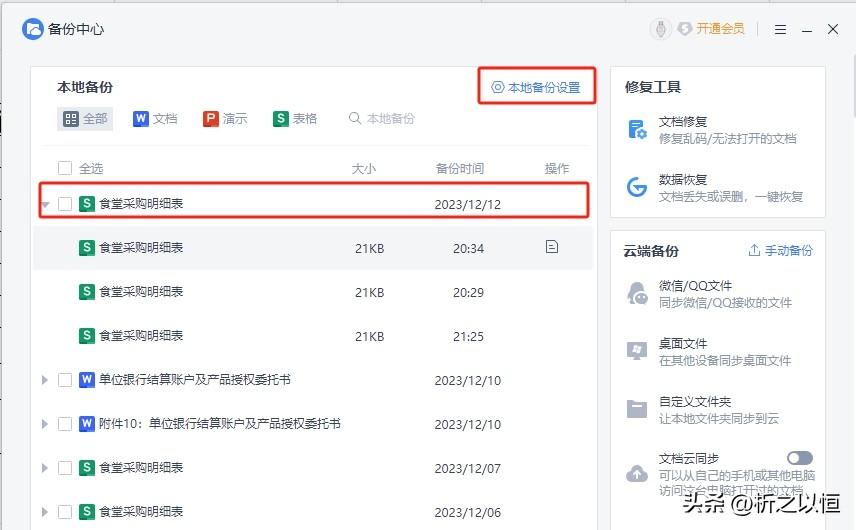Collapse the 食堂采购明细表 2023/12/12 group
Viewport: 856px width, 530px height.
pos(46,205)
